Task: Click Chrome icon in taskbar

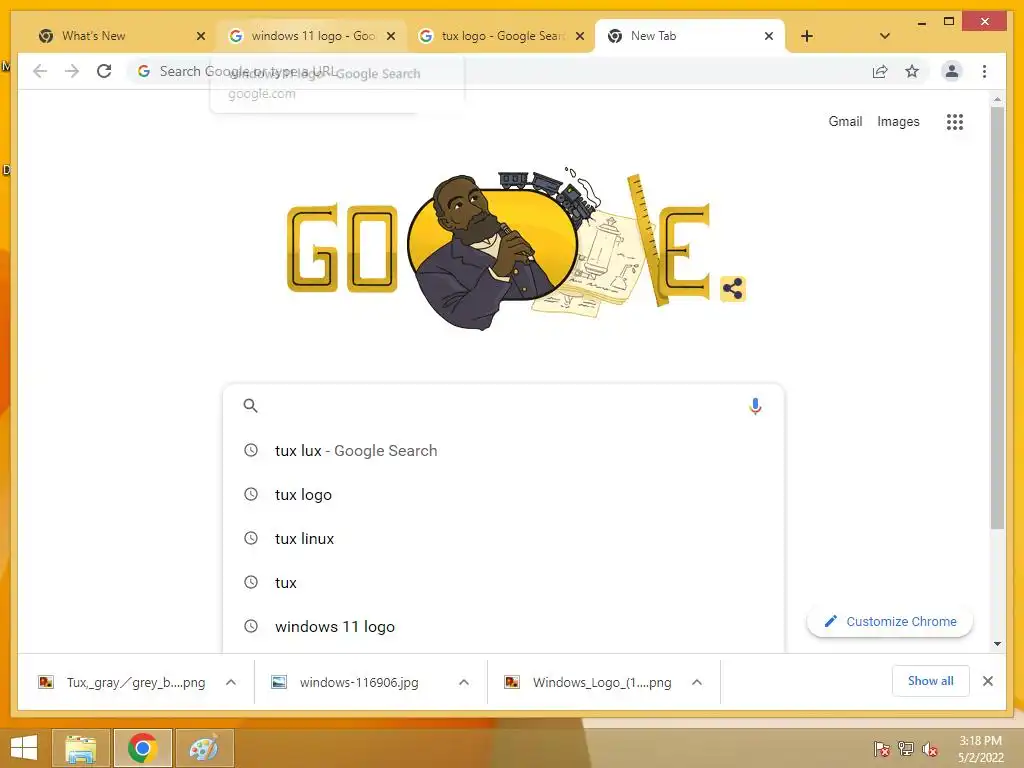Action: pos(142,748)
